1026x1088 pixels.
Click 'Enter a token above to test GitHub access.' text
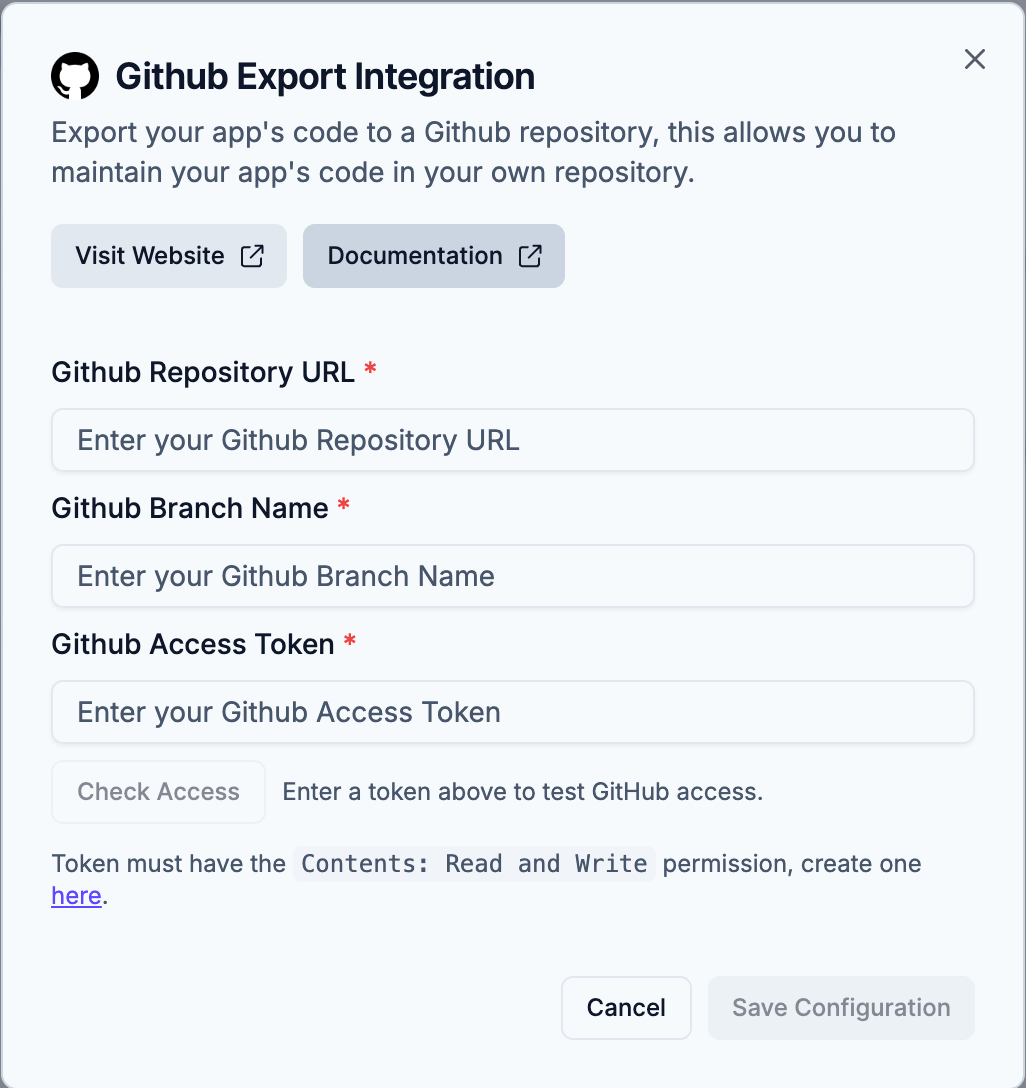point(522,792)
